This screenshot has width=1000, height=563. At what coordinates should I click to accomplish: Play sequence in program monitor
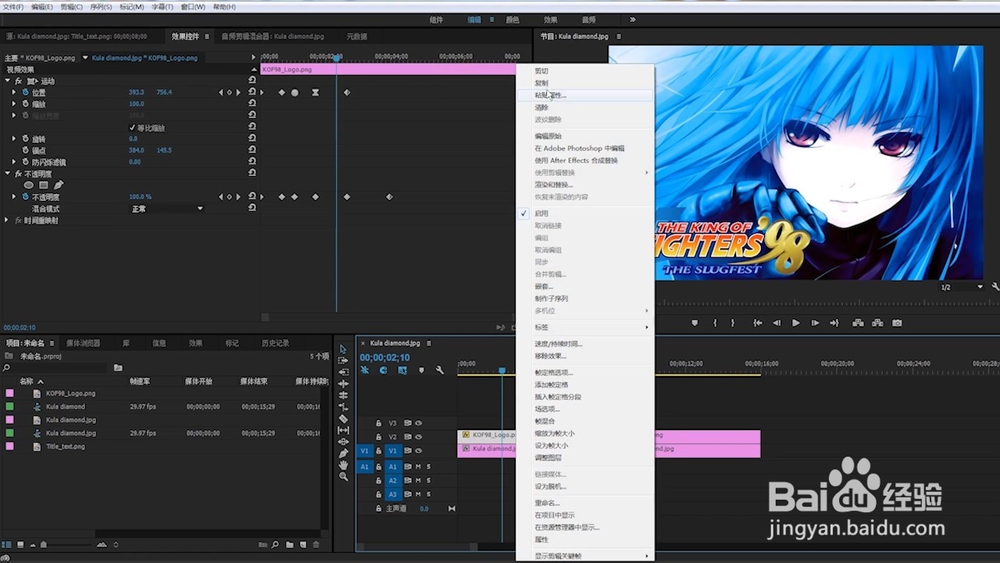click(x=796, y=323)
